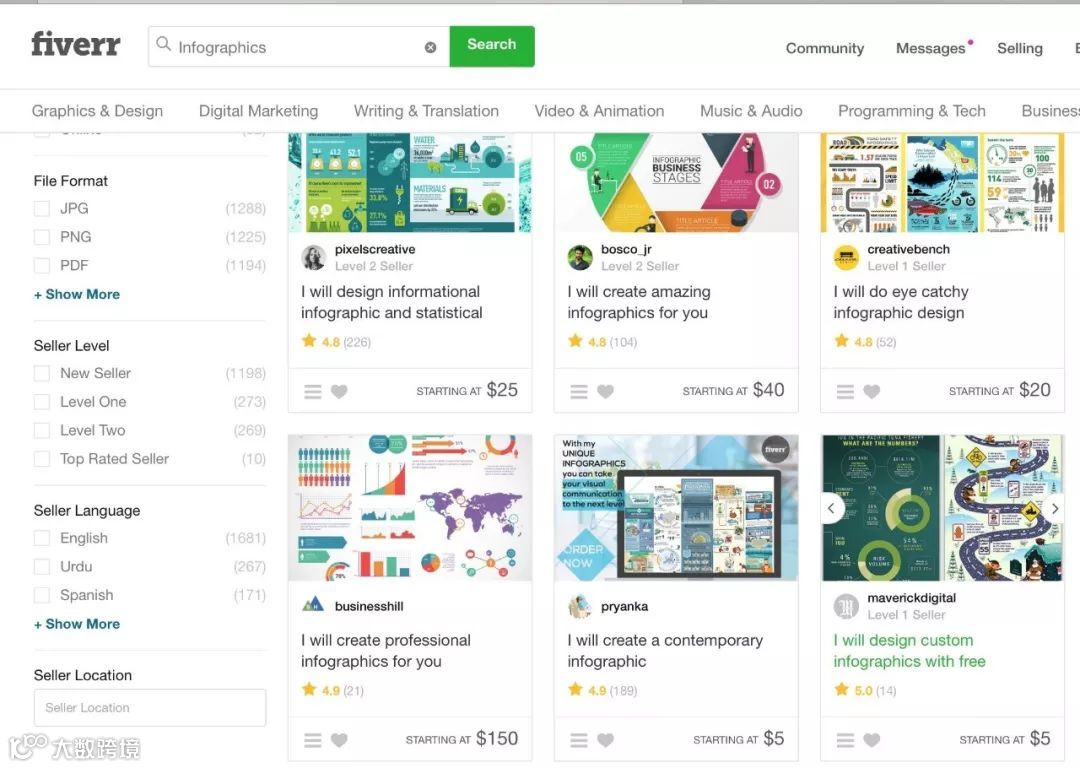
Task: Open gig 'I will create professional infographics'
Action: point(386,651)
